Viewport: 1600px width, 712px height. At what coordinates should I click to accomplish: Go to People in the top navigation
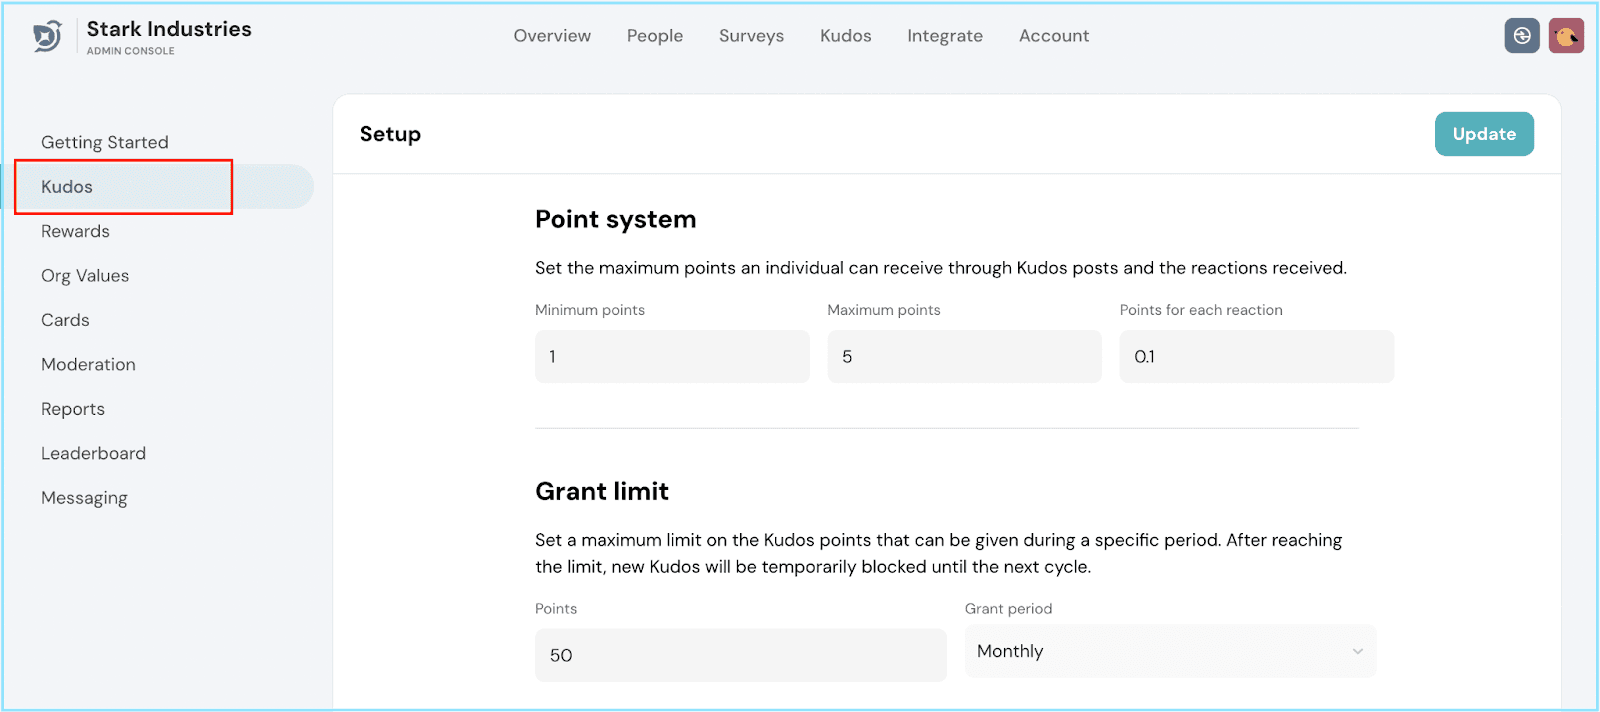point(654,36)
